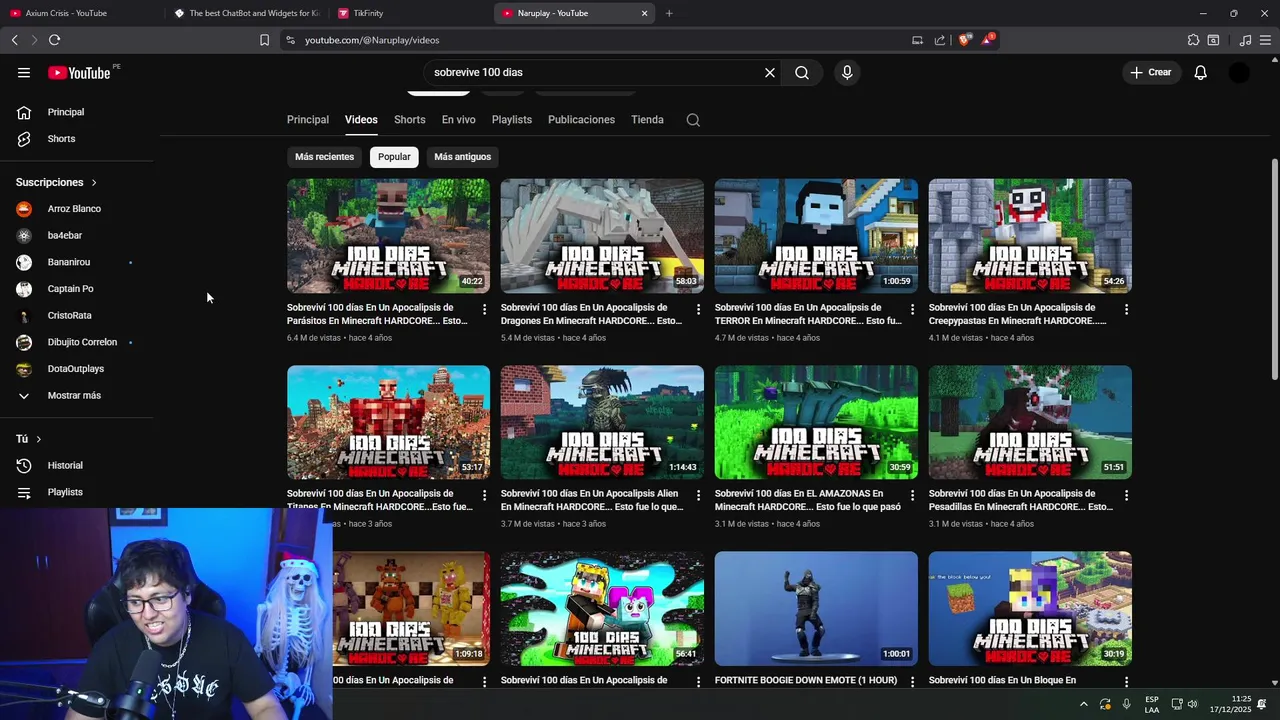Play the Dragones video thumbnail
Image resolution: width=1280 pixels, height=720 pixels.
click(602, 236)
